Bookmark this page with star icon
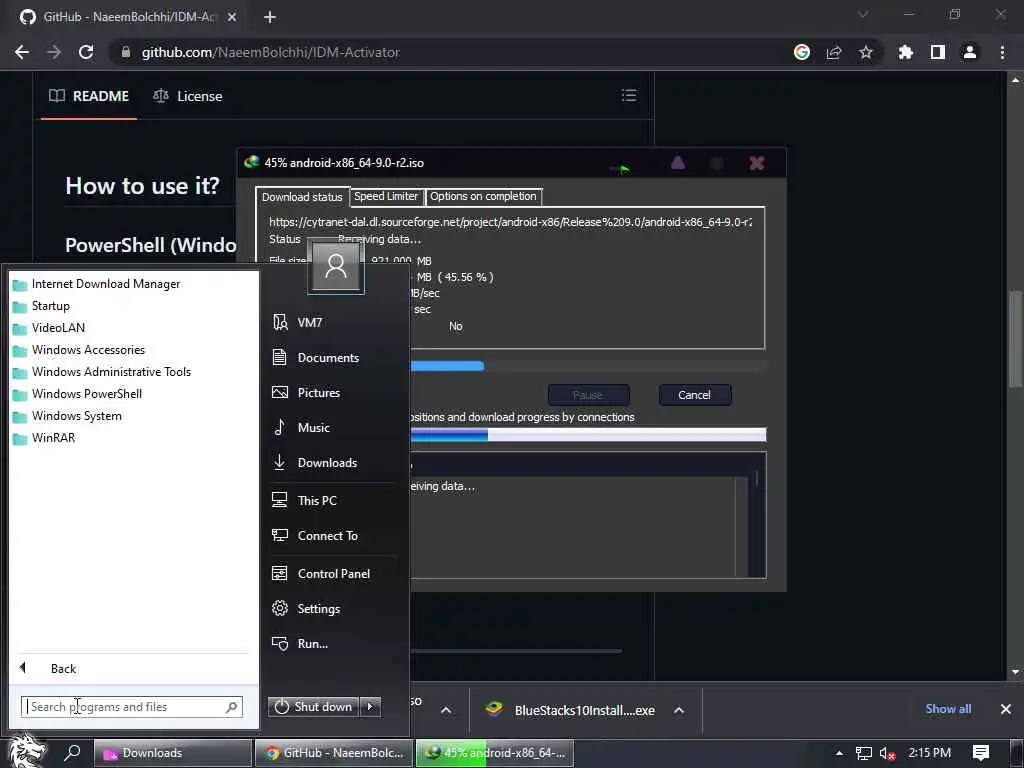The width and height of the screenshot is (1024, 768). [866, 52]
